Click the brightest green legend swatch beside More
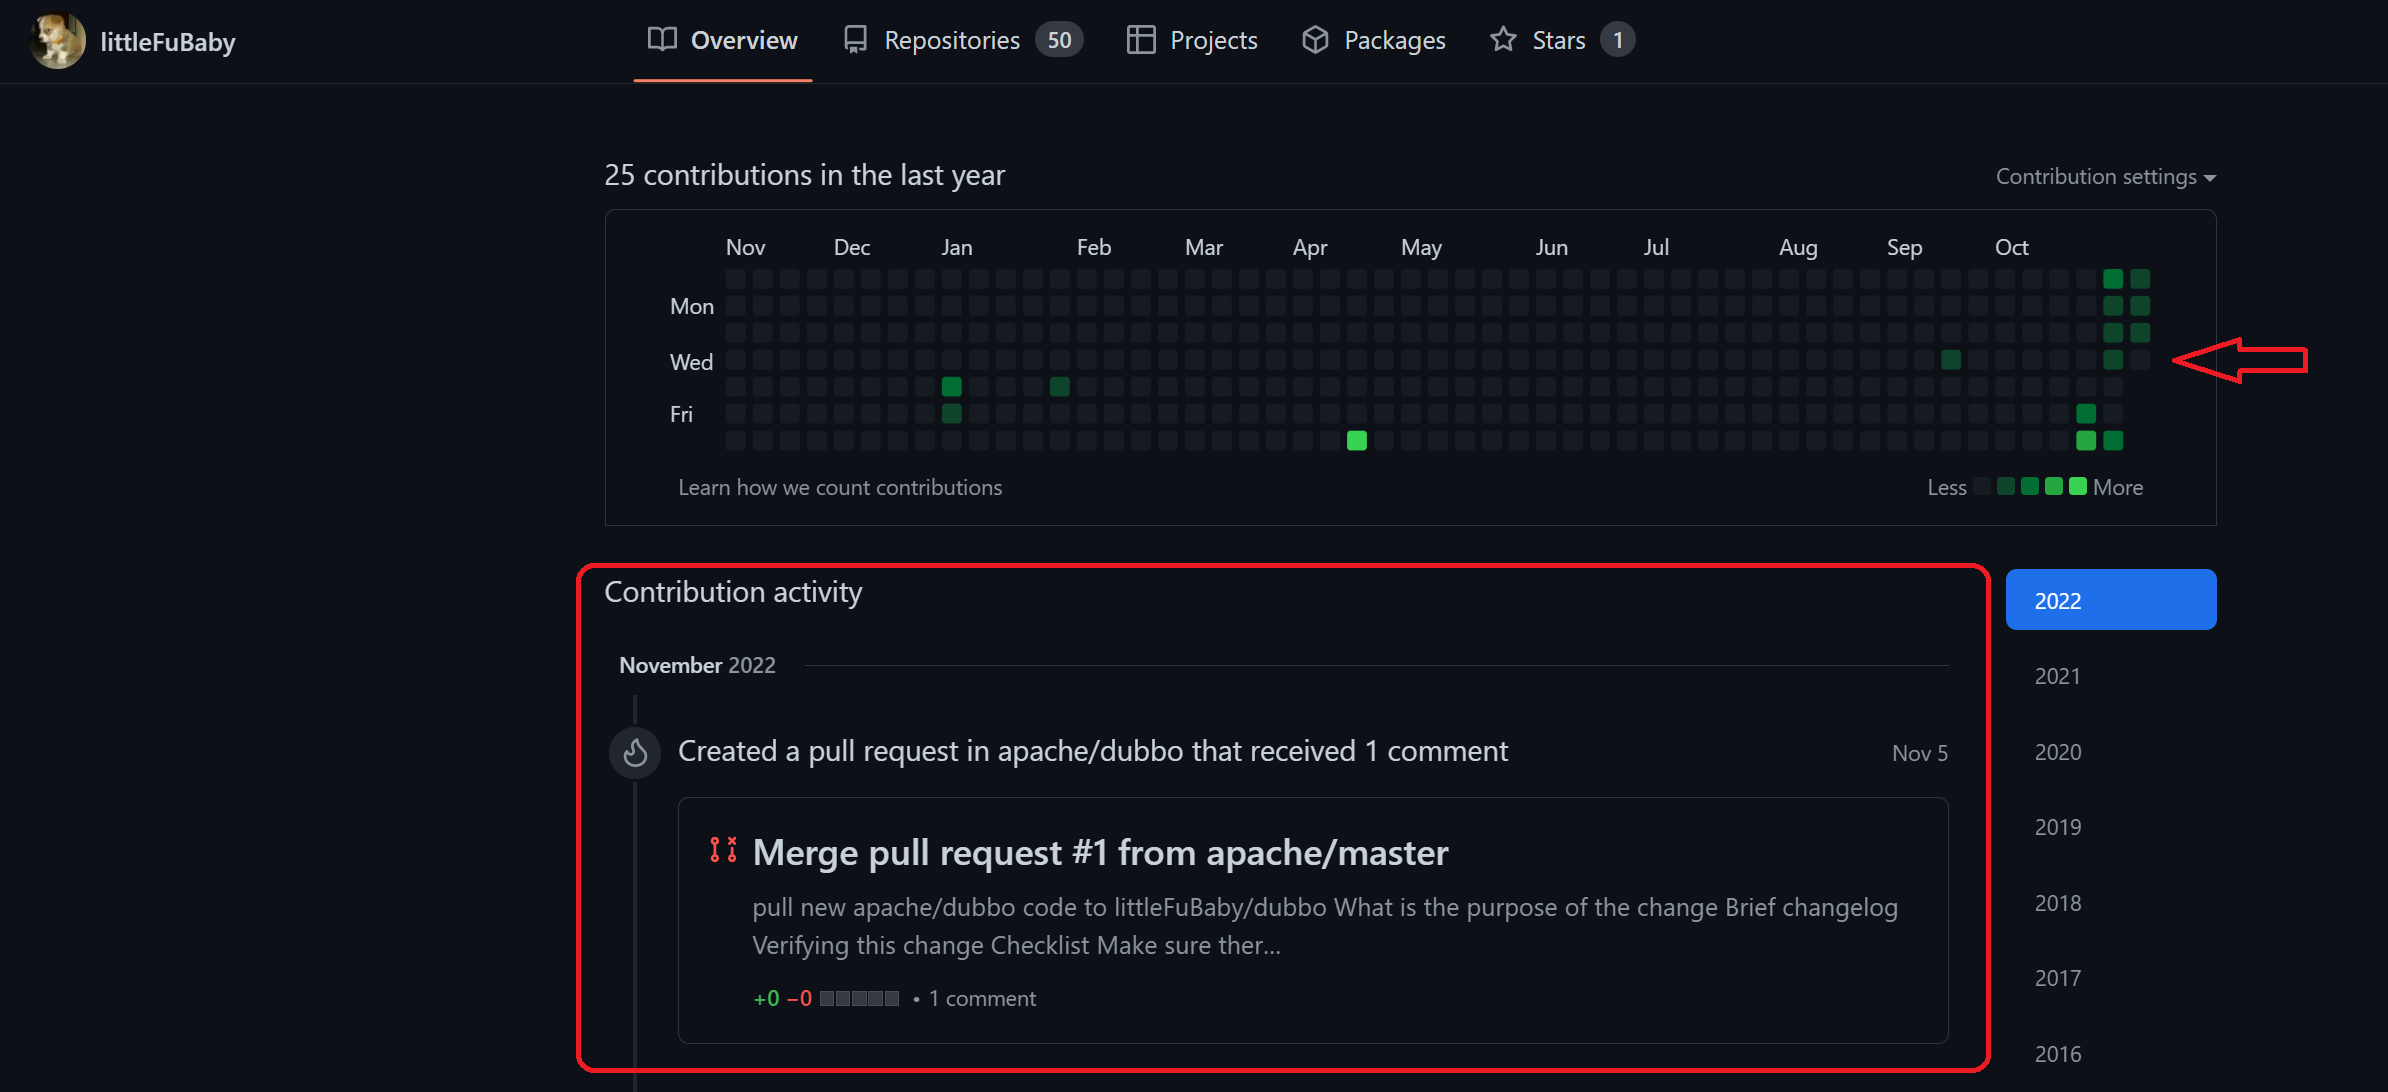Screen dimensions: 2388x1092 (2078, 486)
